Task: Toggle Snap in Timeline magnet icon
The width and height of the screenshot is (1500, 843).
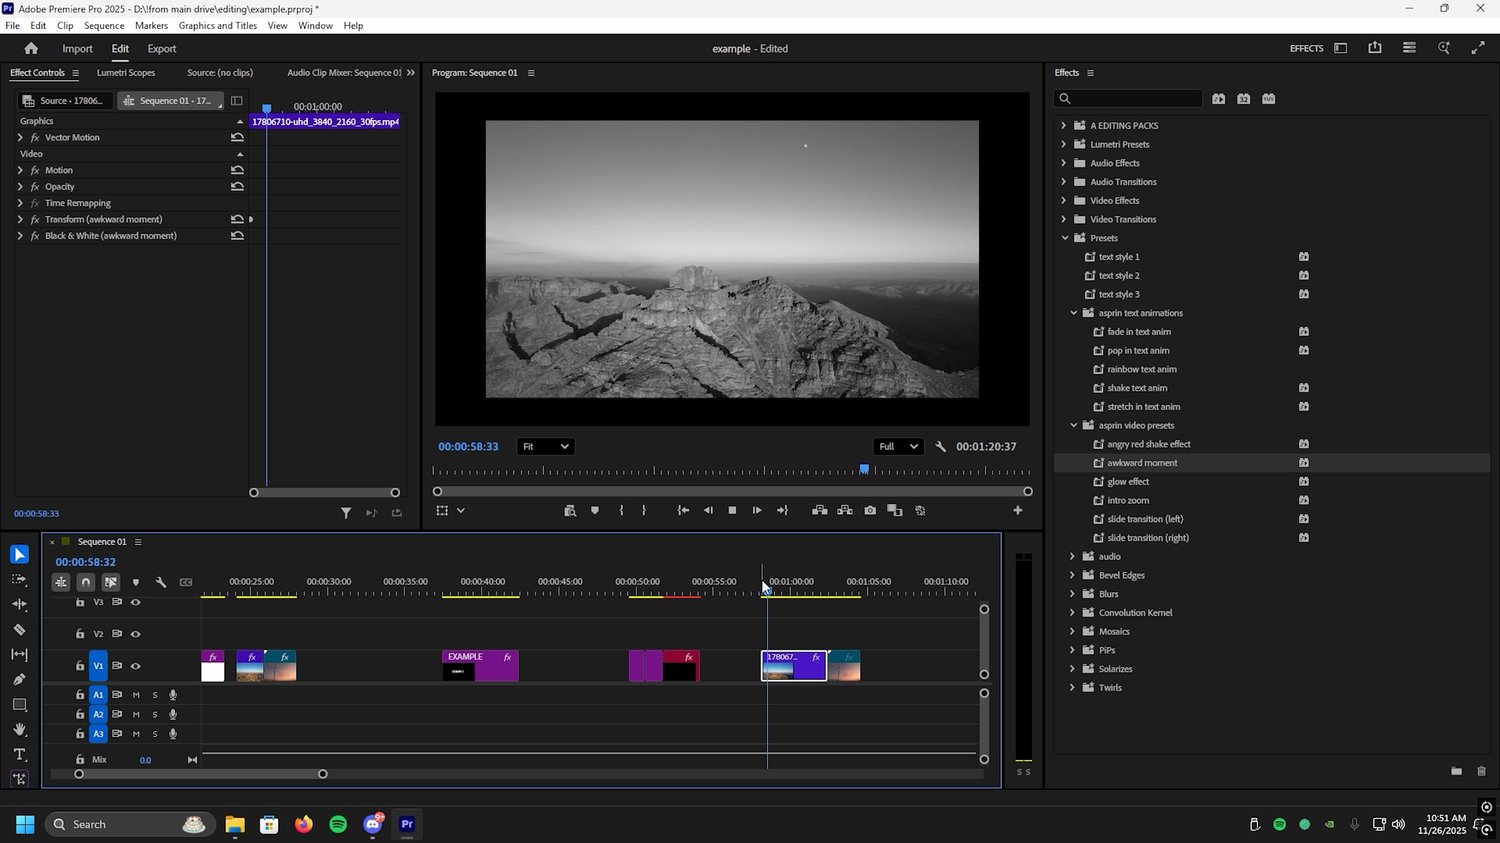Action: (x=86, y=582)
